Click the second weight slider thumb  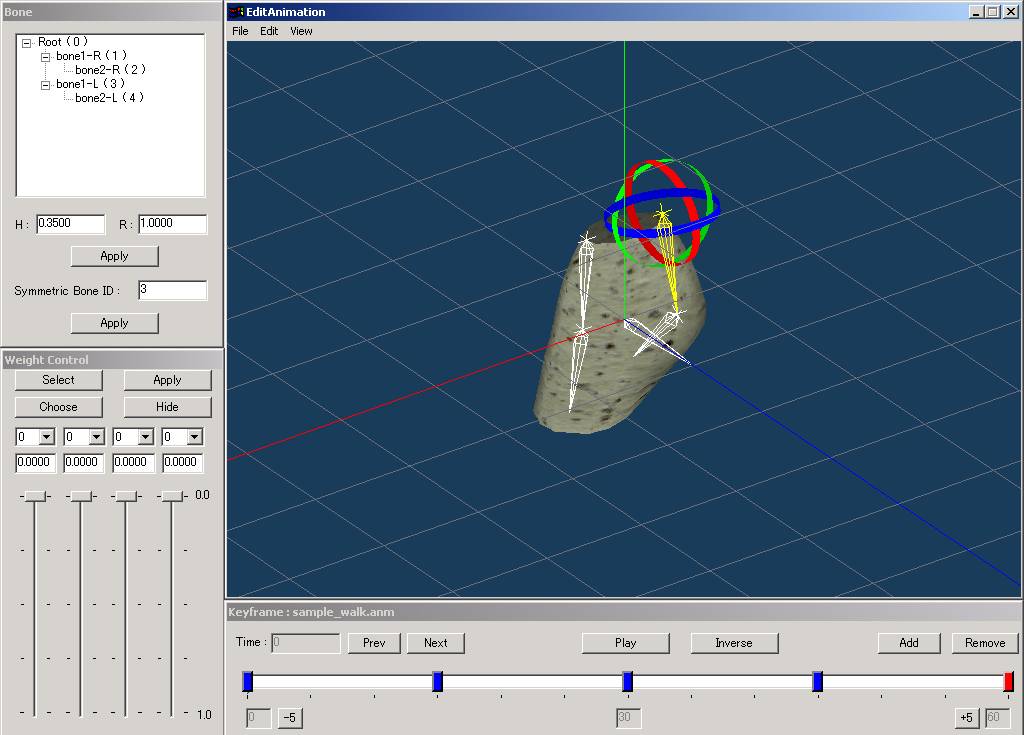tap(81, 497)
